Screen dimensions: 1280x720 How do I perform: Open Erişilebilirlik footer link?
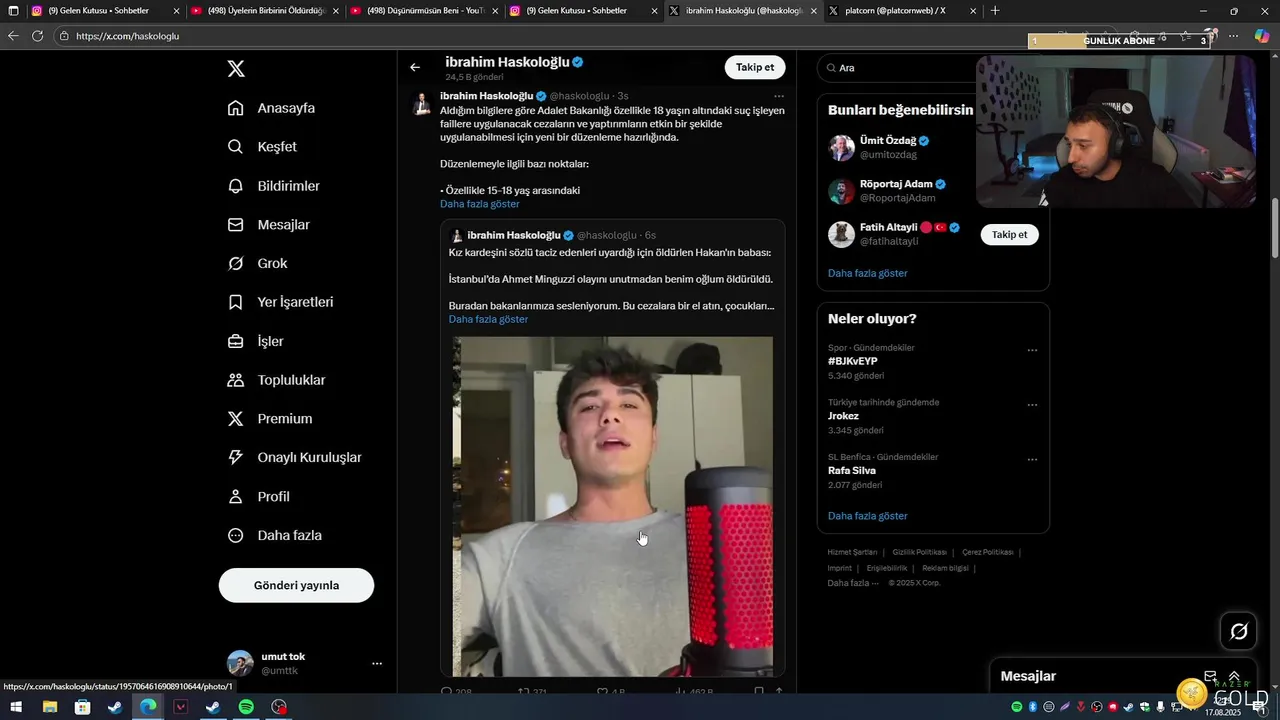click(x=887, y=568)
